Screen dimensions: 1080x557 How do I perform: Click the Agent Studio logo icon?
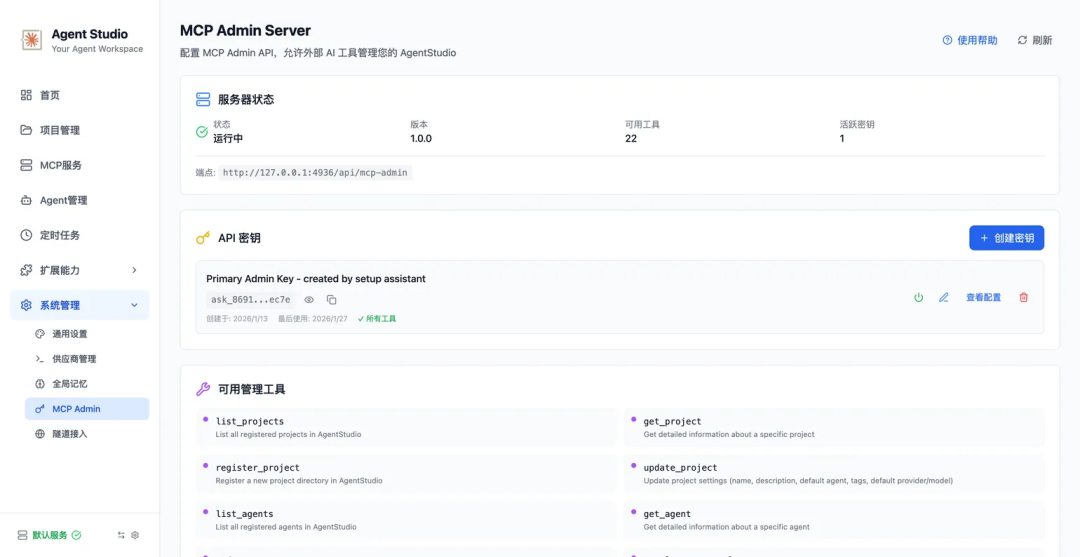click(31, 41)
